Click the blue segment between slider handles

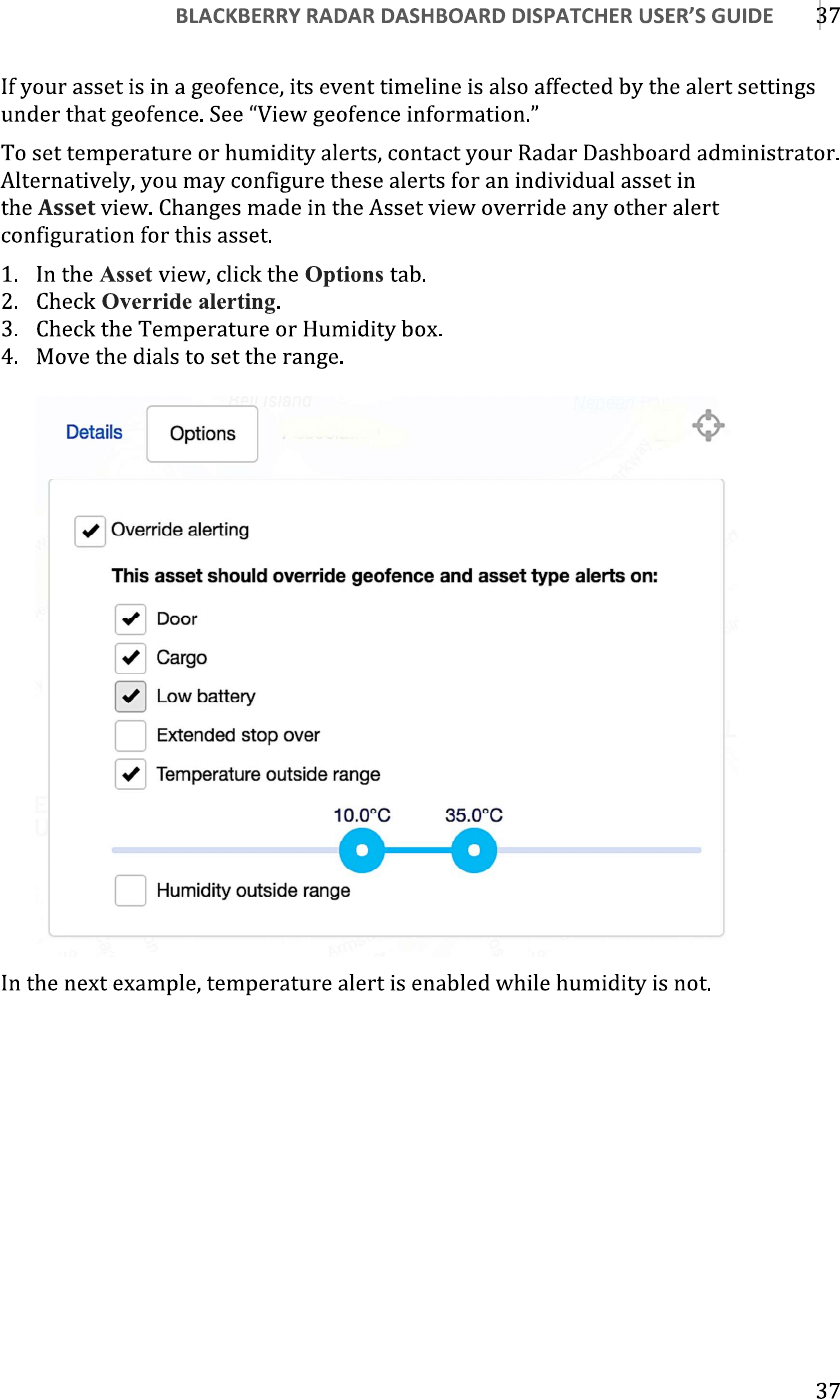418,851
